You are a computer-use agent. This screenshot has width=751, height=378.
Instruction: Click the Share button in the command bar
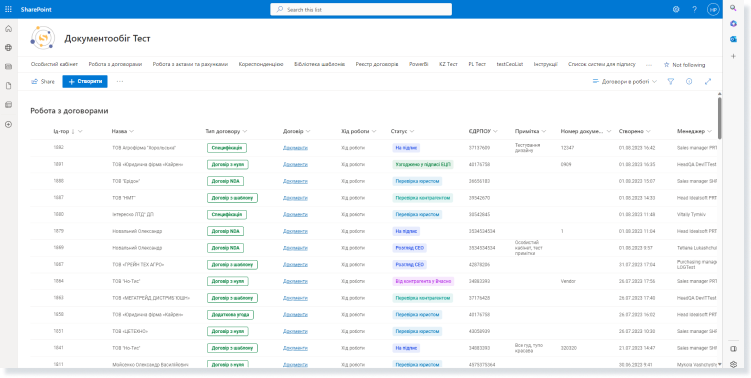(43, 81)
